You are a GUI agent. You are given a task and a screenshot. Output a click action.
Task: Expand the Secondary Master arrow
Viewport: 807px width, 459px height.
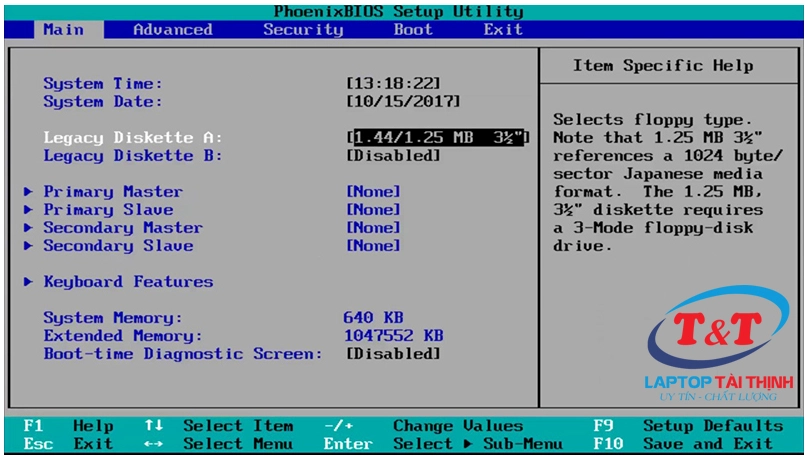28,228
